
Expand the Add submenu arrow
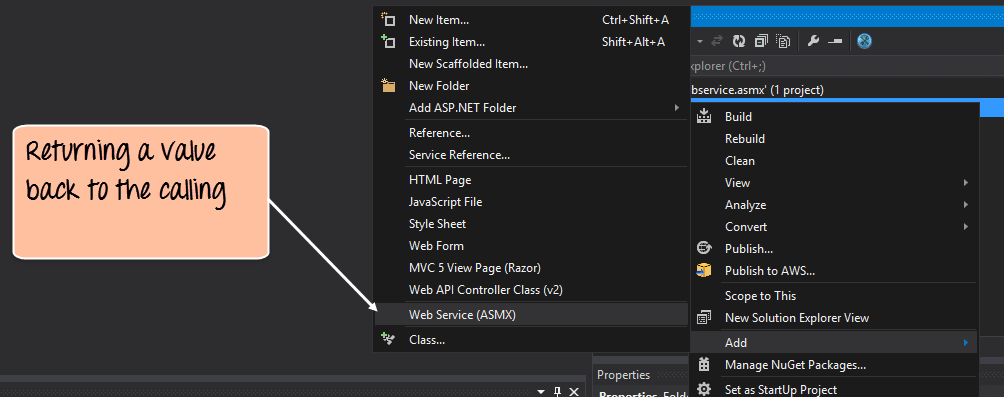[966, 343]
